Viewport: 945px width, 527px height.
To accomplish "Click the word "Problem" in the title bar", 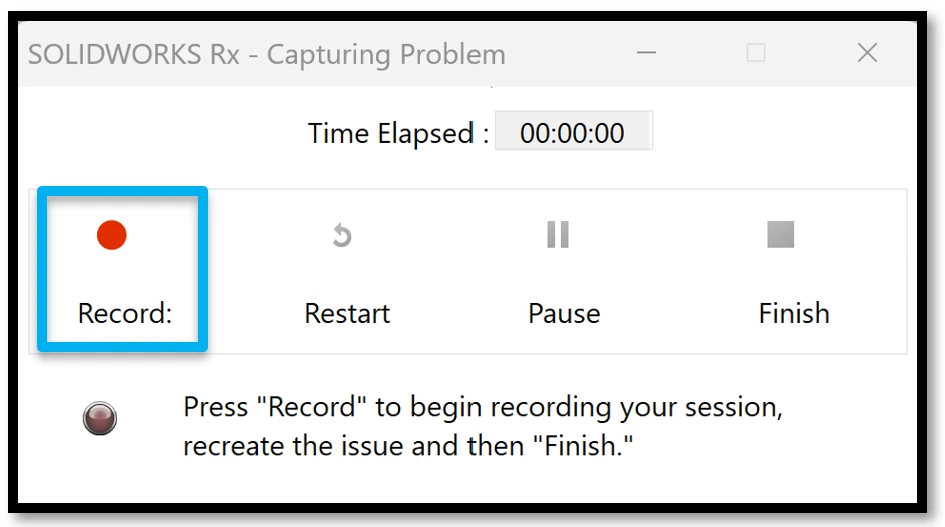I will coord(453,55).
